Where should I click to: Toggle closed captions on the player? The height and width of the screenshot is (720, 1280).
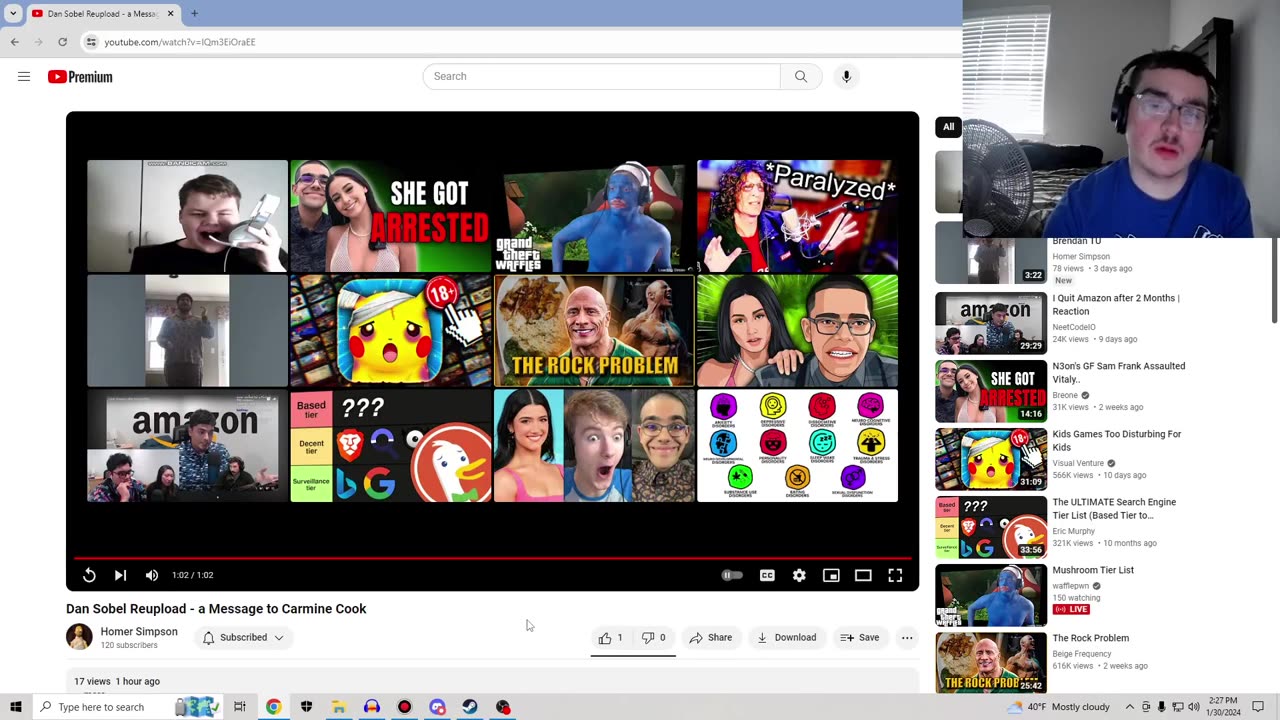click(x=767, y=575)
